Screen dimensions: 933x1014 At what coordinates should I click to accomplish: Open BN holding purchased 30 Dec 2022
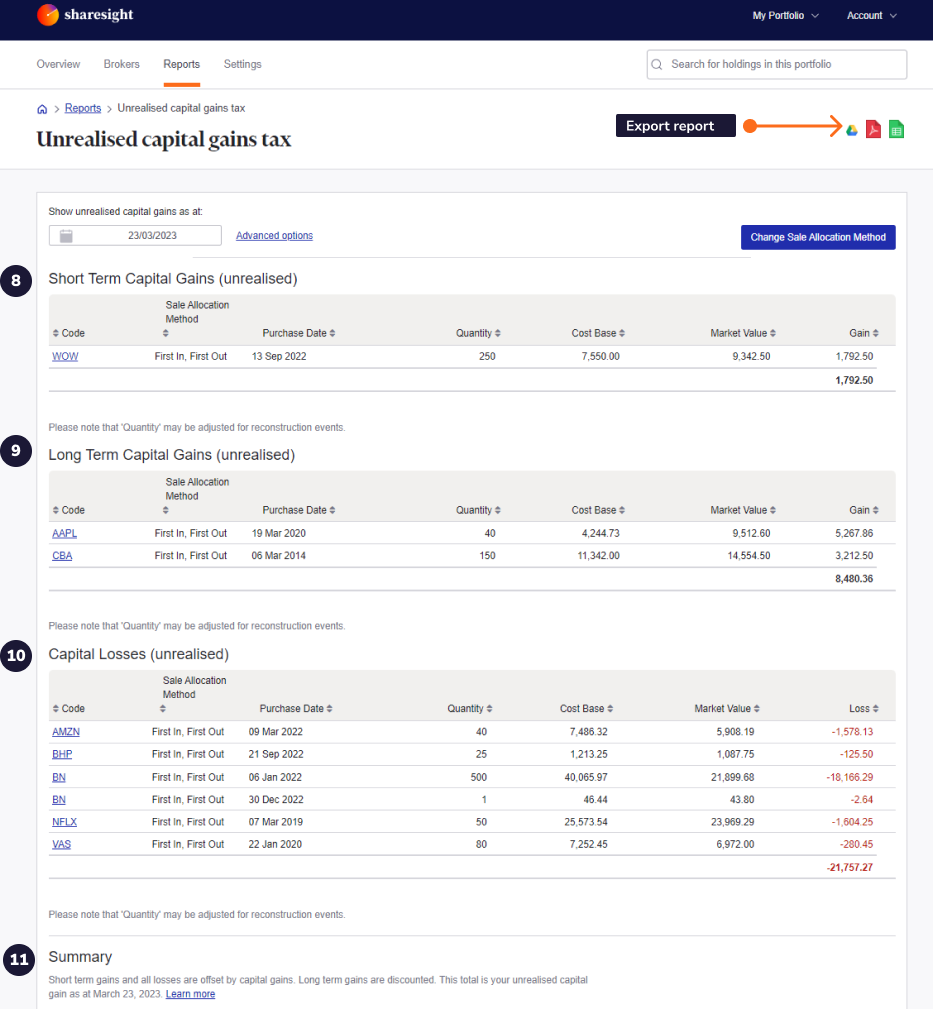pyautogui.click(x=59, y=800)
